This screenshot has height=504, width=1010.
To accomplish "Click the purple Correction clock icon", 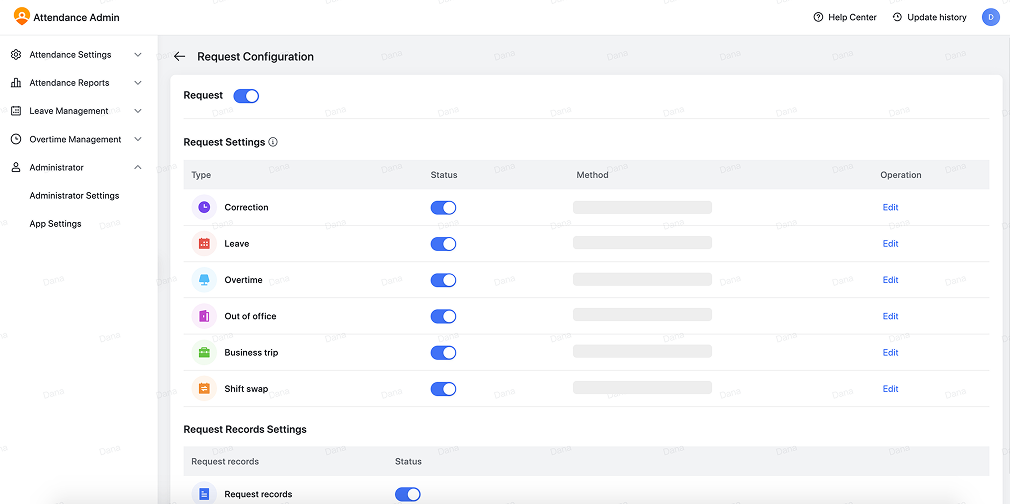I will [x=204, y=207].
